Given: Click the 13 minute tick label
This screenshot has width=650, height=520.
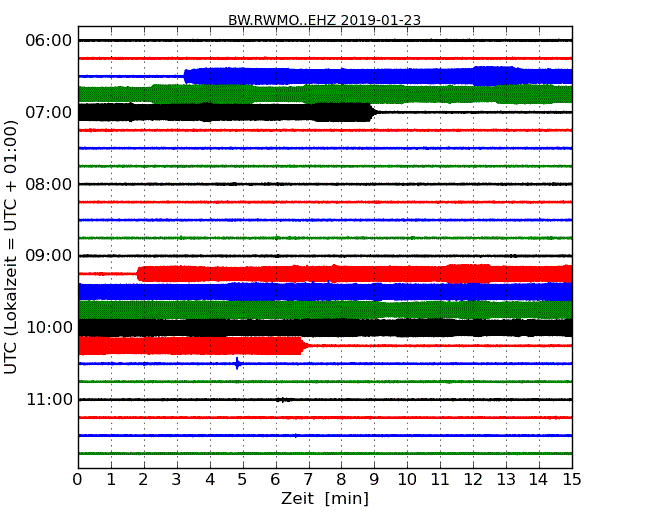Looking at the screenshot, I should 506,480.
